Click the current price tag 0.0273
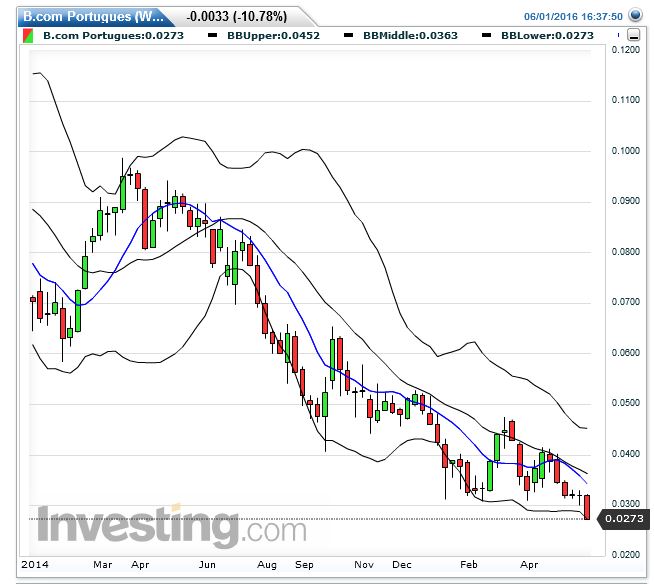Image resolution: width=654 pixels, height=584 pixels. (x=624, y=519)
